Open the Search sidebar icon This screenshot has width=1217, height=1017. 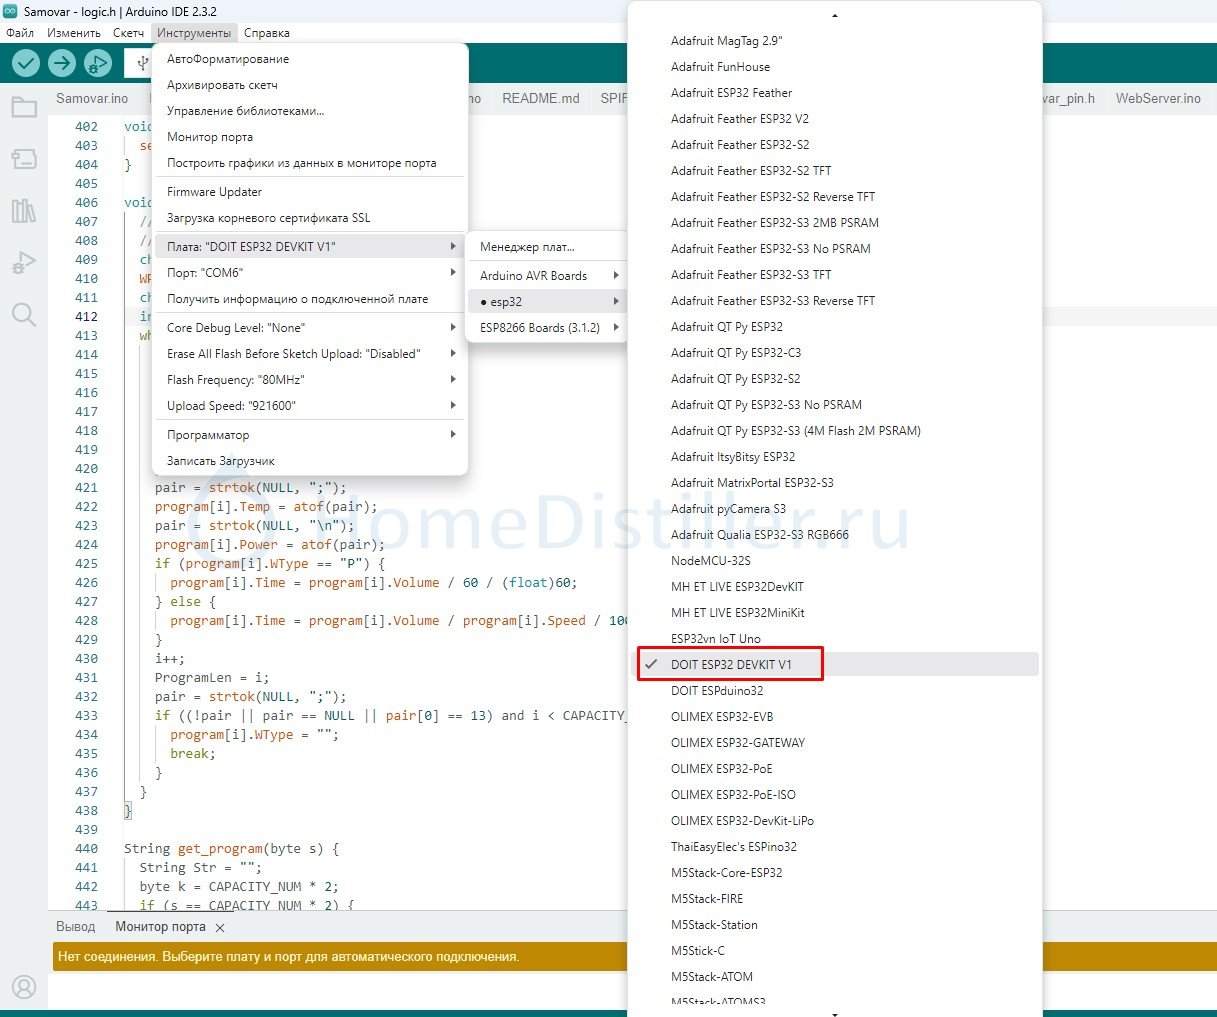24,315
